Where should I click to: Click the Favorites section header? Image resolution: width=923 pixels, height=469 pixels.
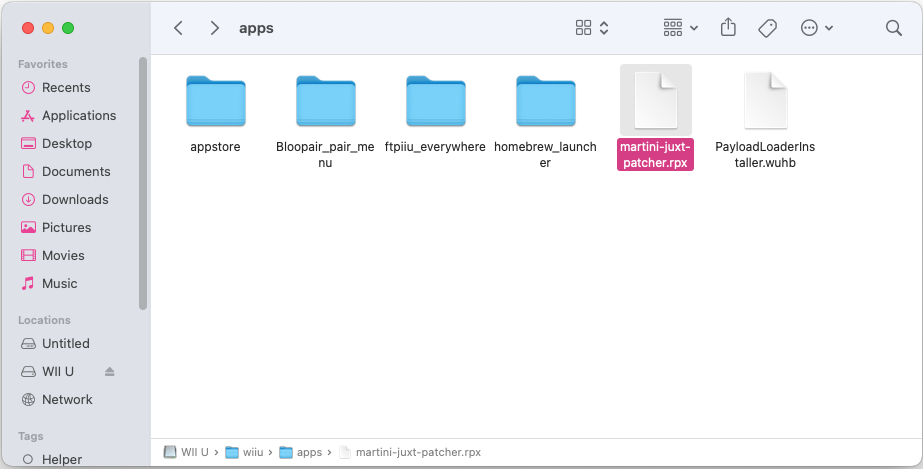pyautogui.click(x=43, y=64)
